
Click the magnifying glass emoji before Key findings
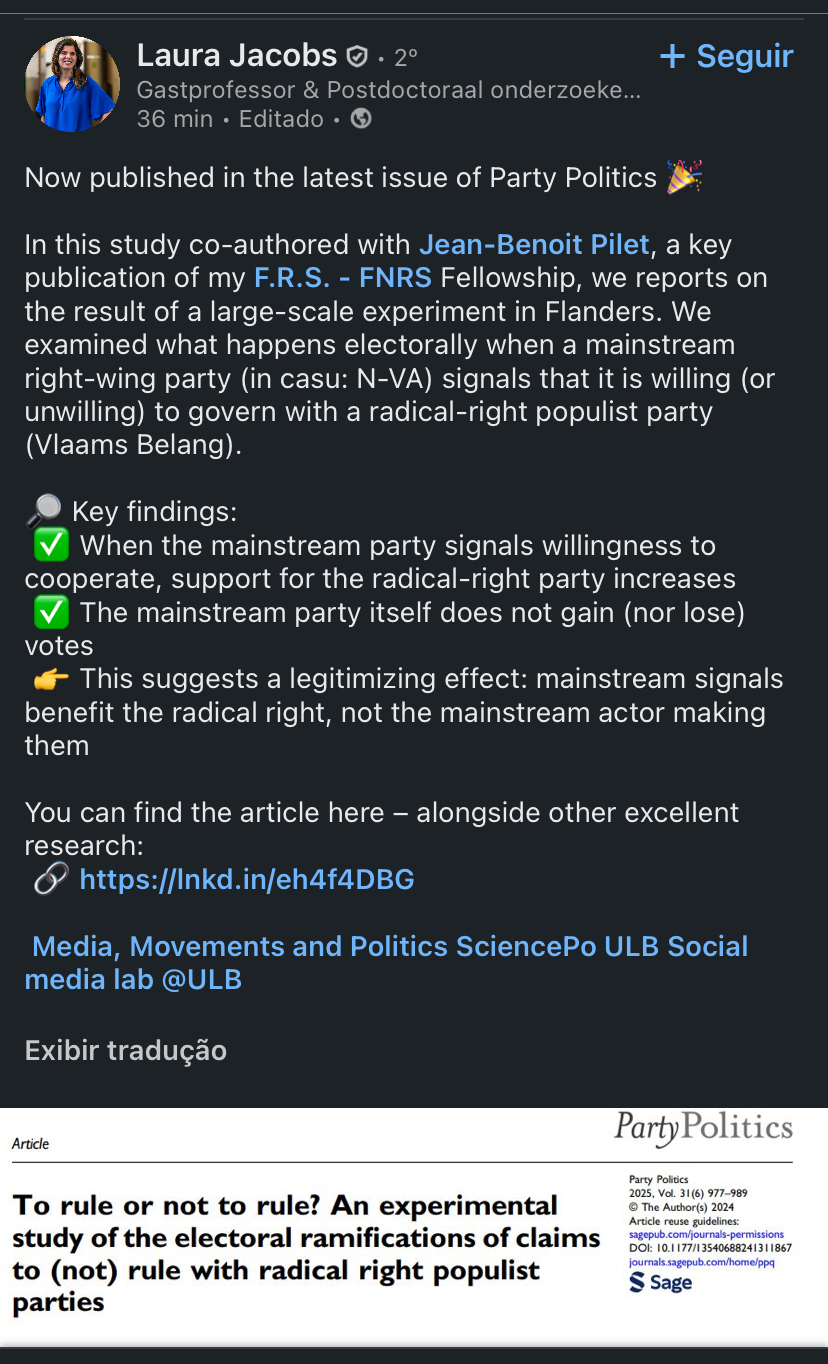point(43,511)
